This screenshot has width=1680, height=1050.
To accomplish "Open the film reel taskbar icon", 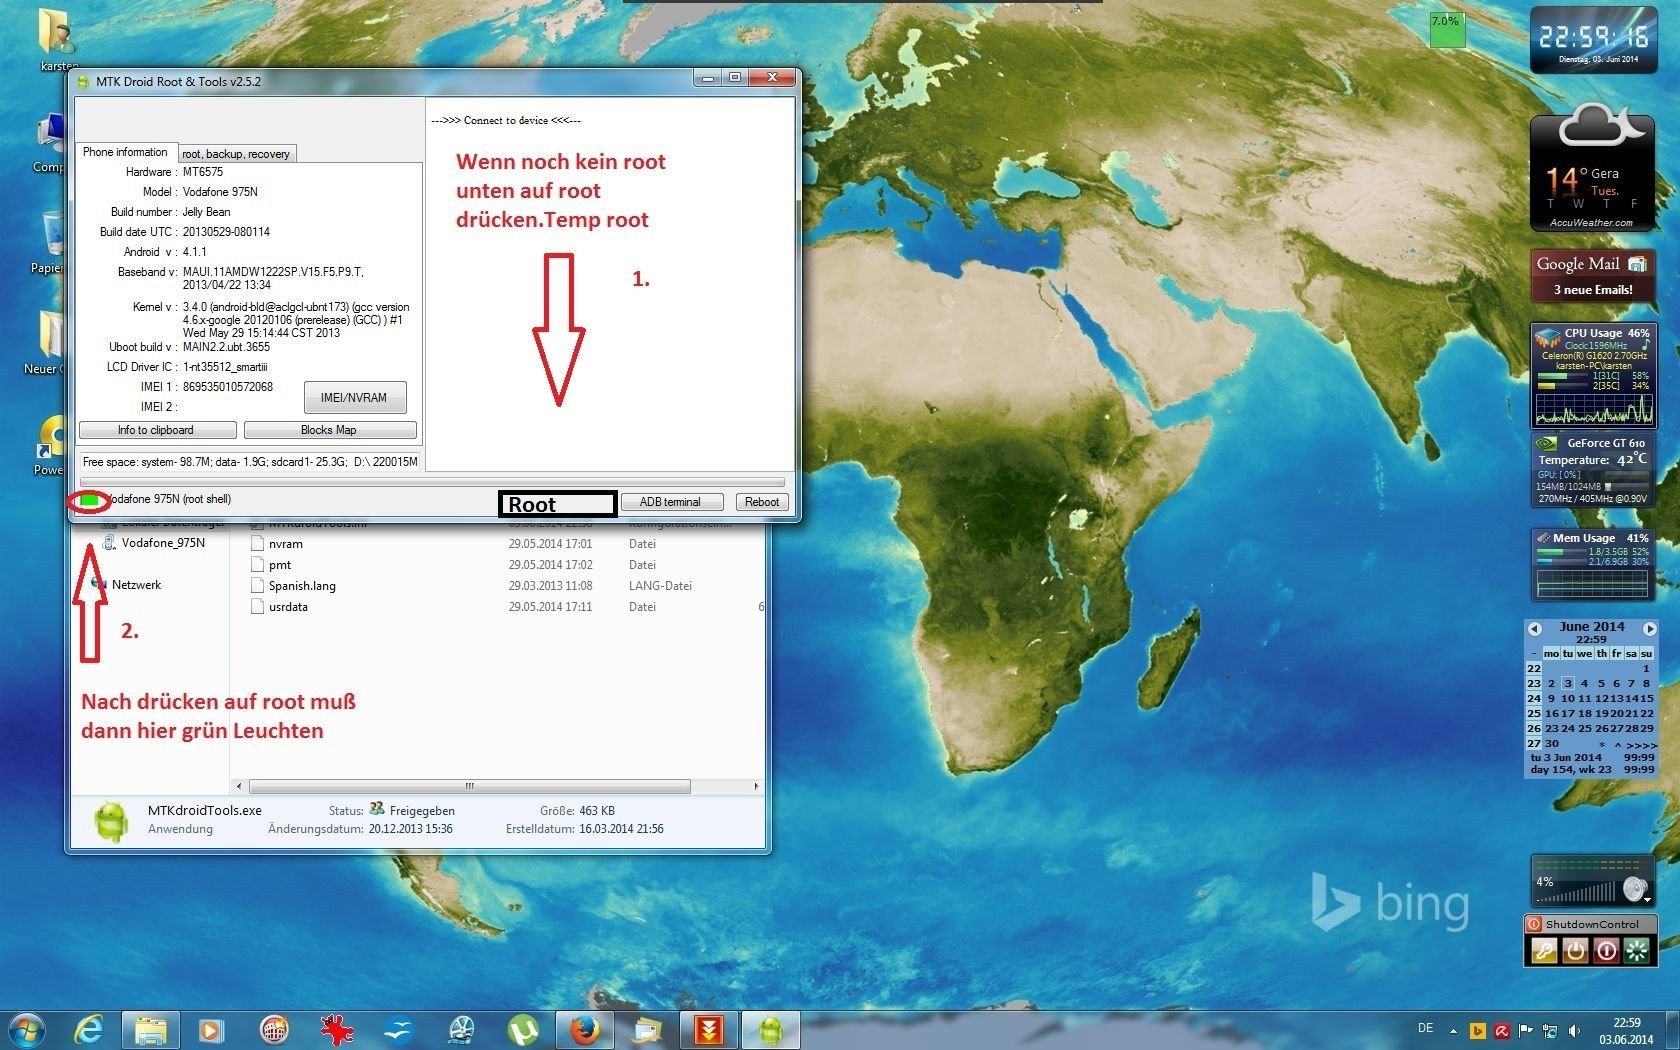I will (461, 1029).
